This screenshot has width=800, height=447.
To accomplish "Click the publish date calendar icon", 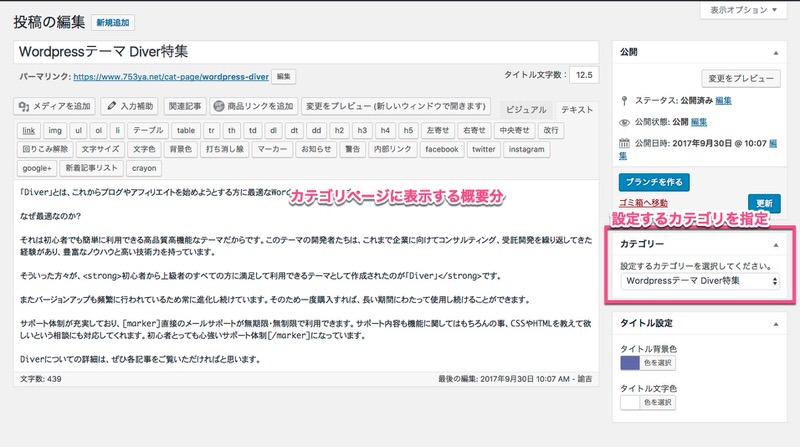I will pyautogui.click(x=624, y=143).
